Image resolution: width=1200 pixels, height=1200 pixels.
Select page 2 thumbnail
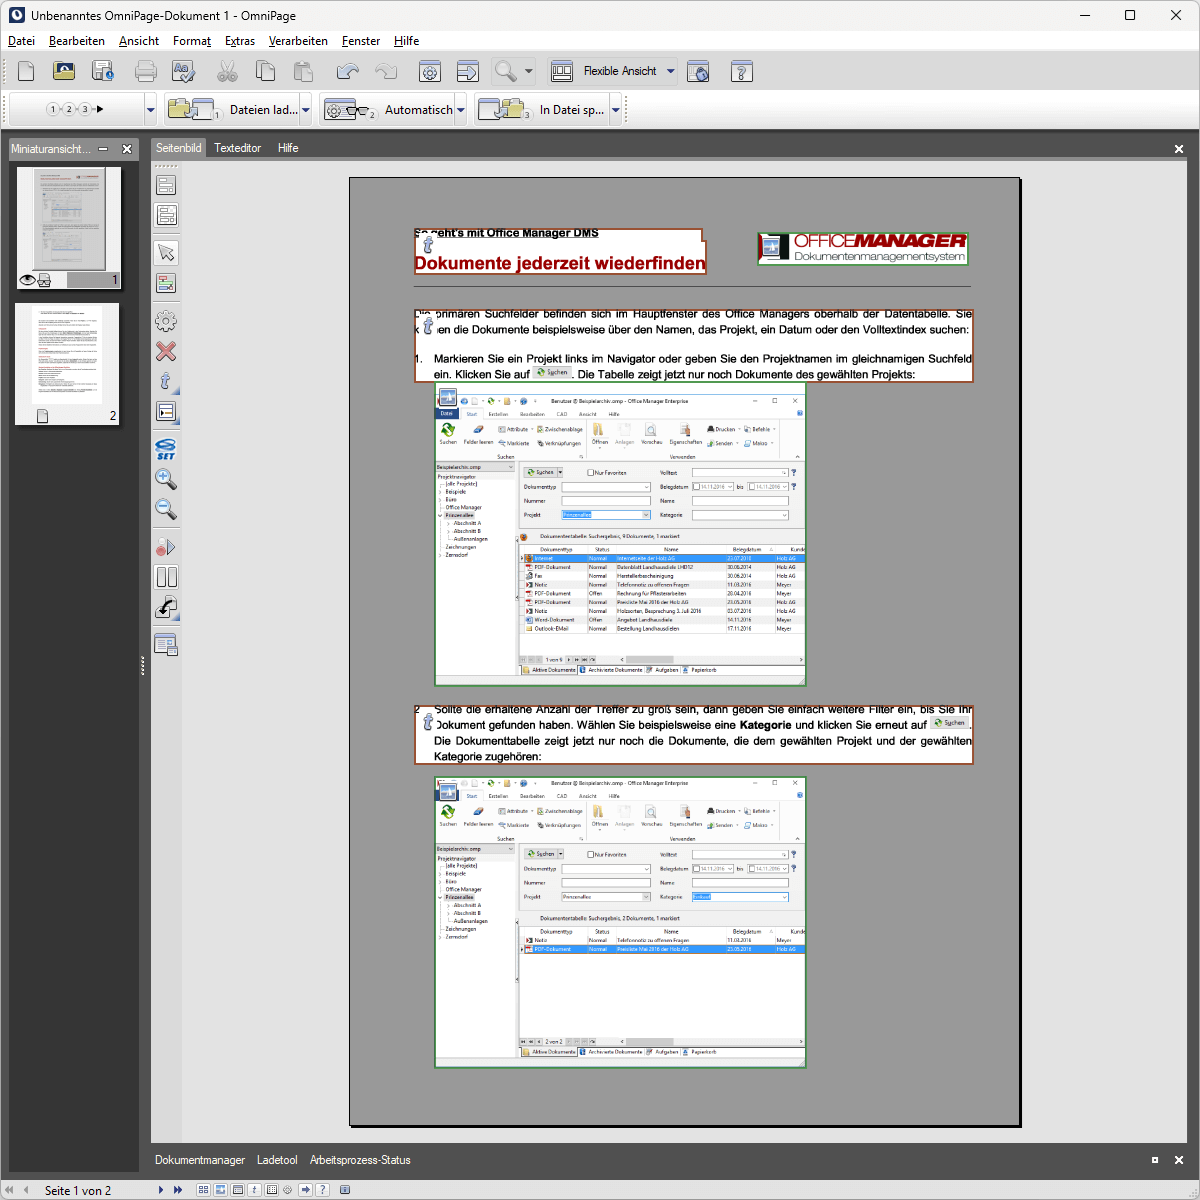(67, 363)
